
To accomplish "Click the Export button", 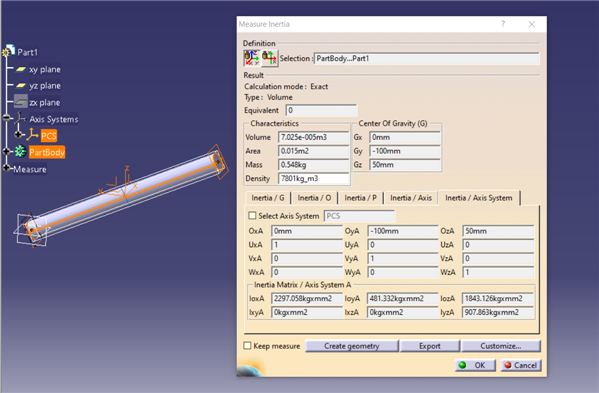I will click(430, 346).
